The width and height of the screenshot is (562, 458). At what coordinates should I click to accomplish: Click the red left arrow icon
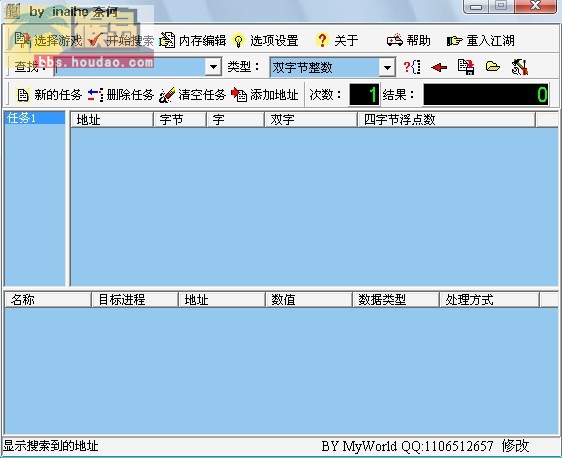click(x=439, y=67)
